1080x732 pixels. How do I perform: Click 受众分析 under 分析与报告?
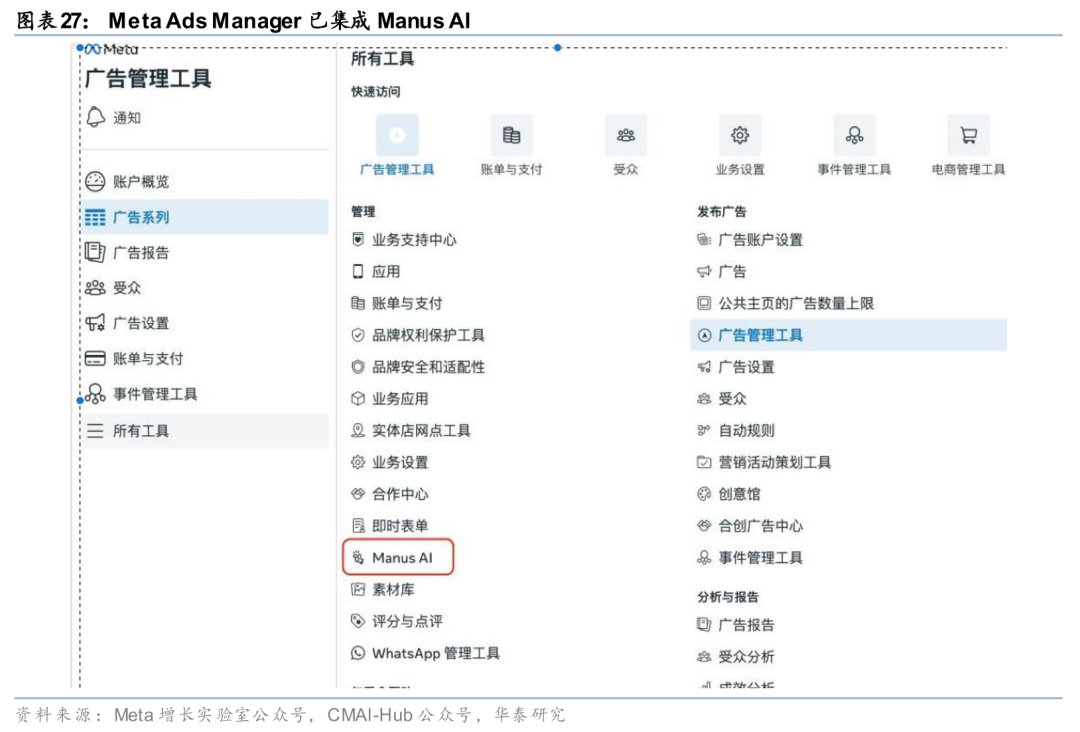(x=745, y=657)
